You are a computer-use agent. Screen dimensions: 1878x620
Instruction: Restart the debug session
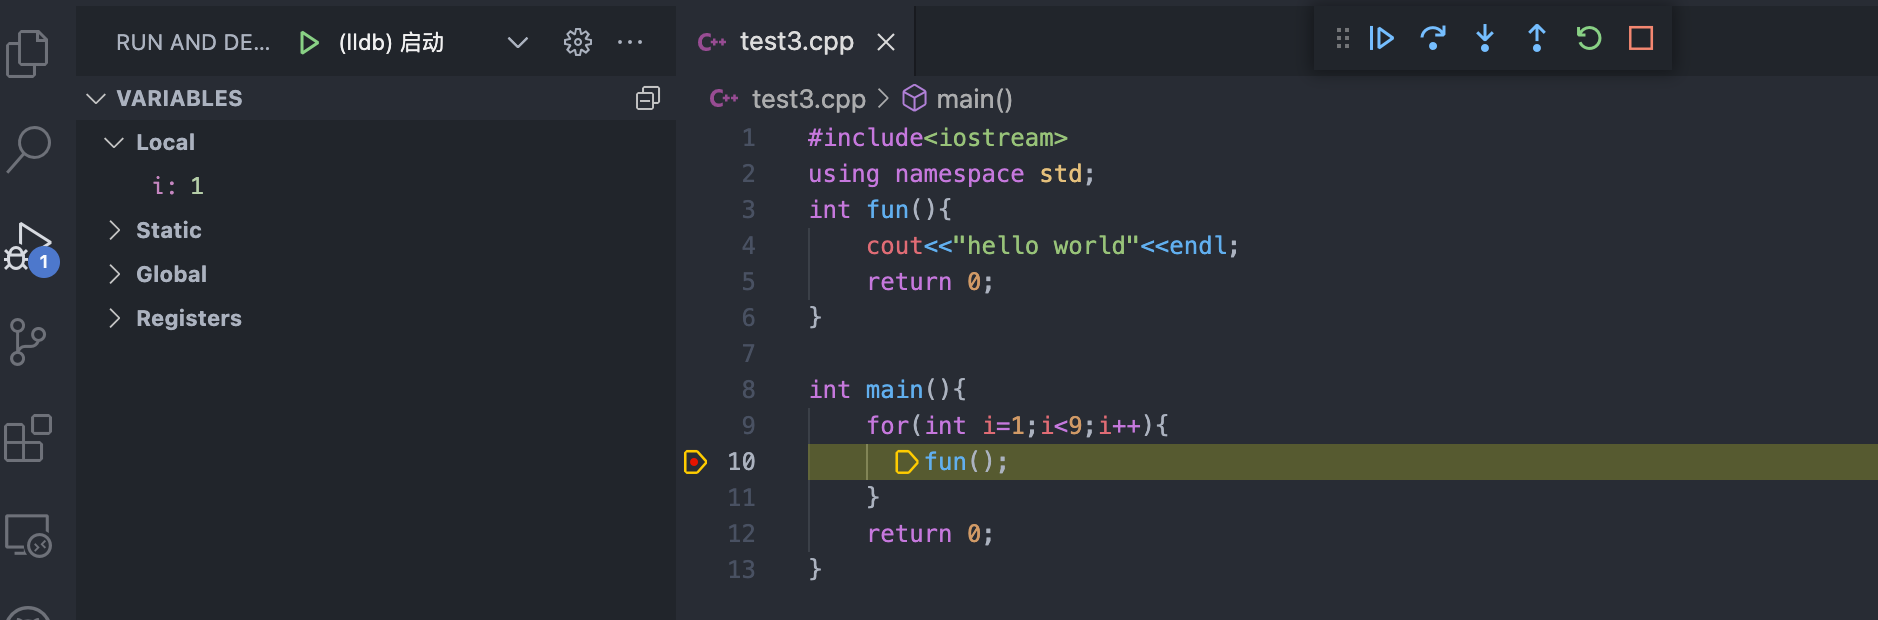(x=1589, y=38)
